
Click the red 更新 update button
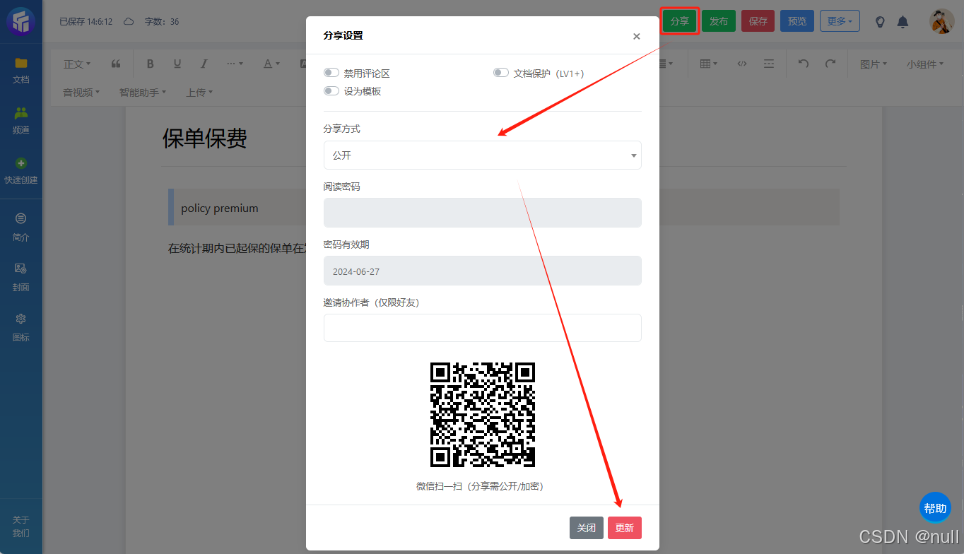pyautogui.click(x=625, y=528)
